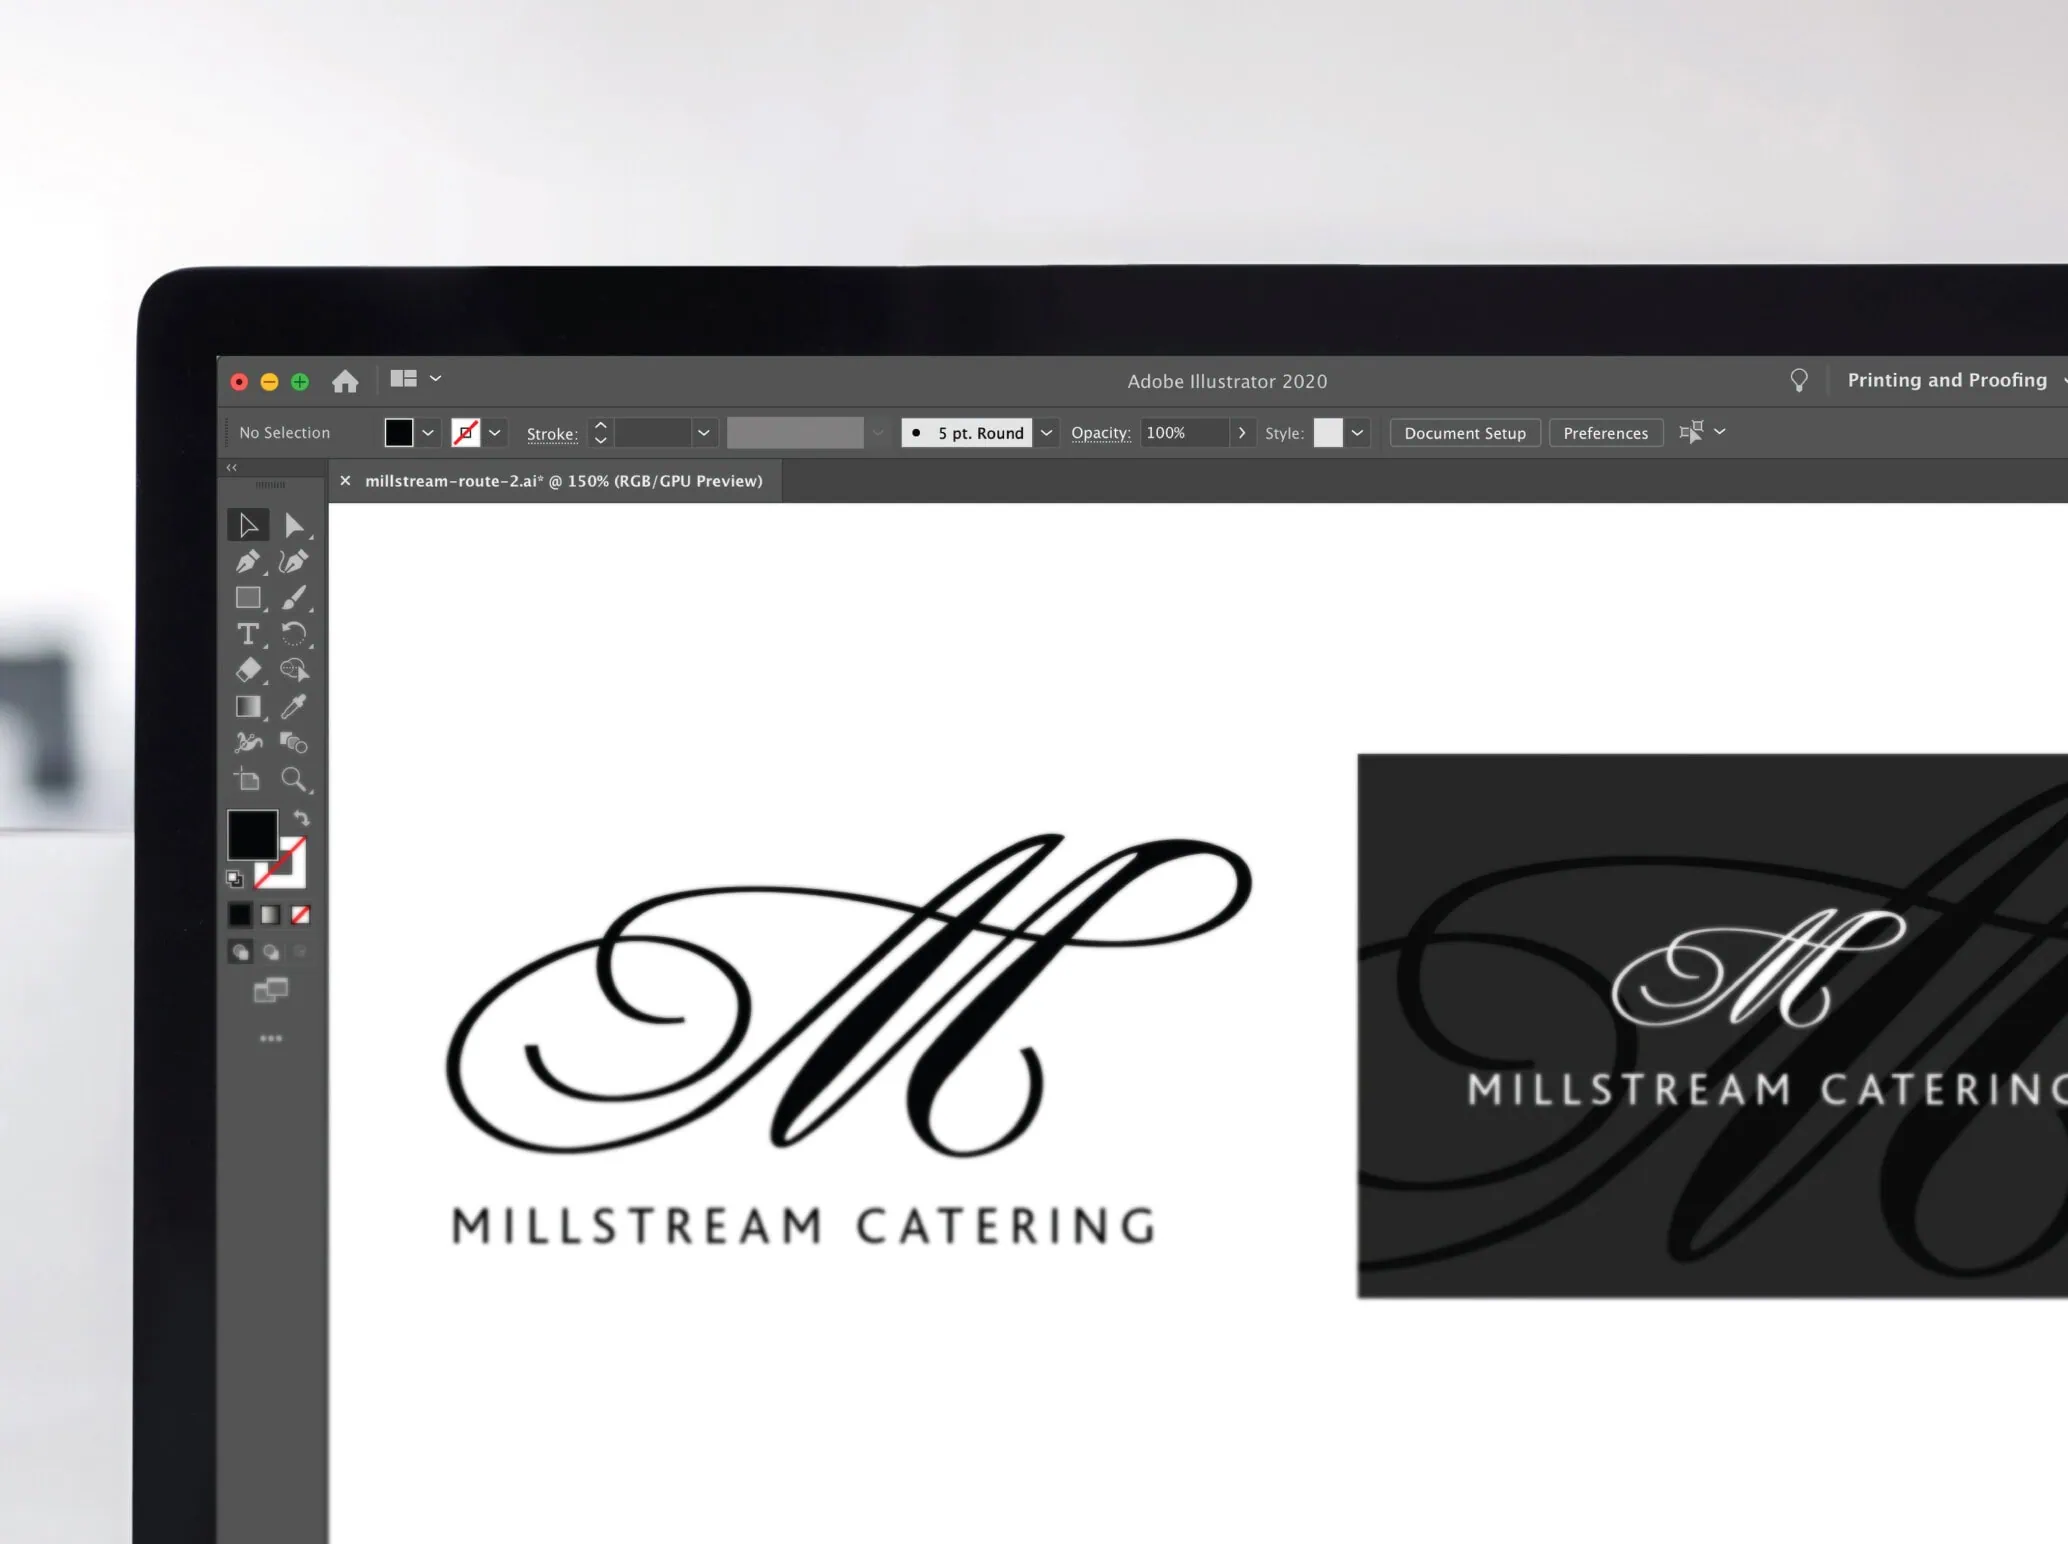Pick the Paintbrush tool
2068x1544 pixels.
[294, 596]
